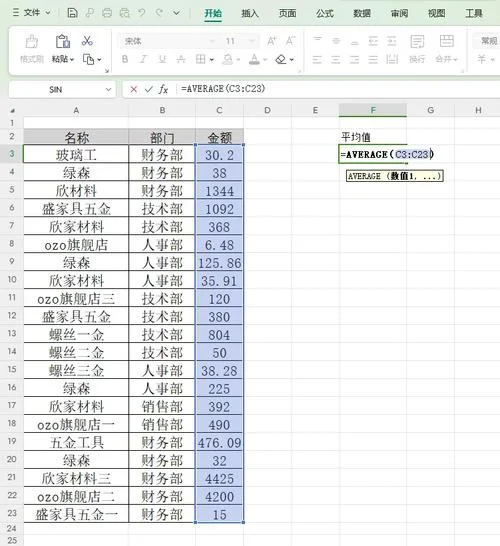This screenshot has width=500, height=546.
Task: Toggle italic formatting
Action: click(x=143, y=59)
